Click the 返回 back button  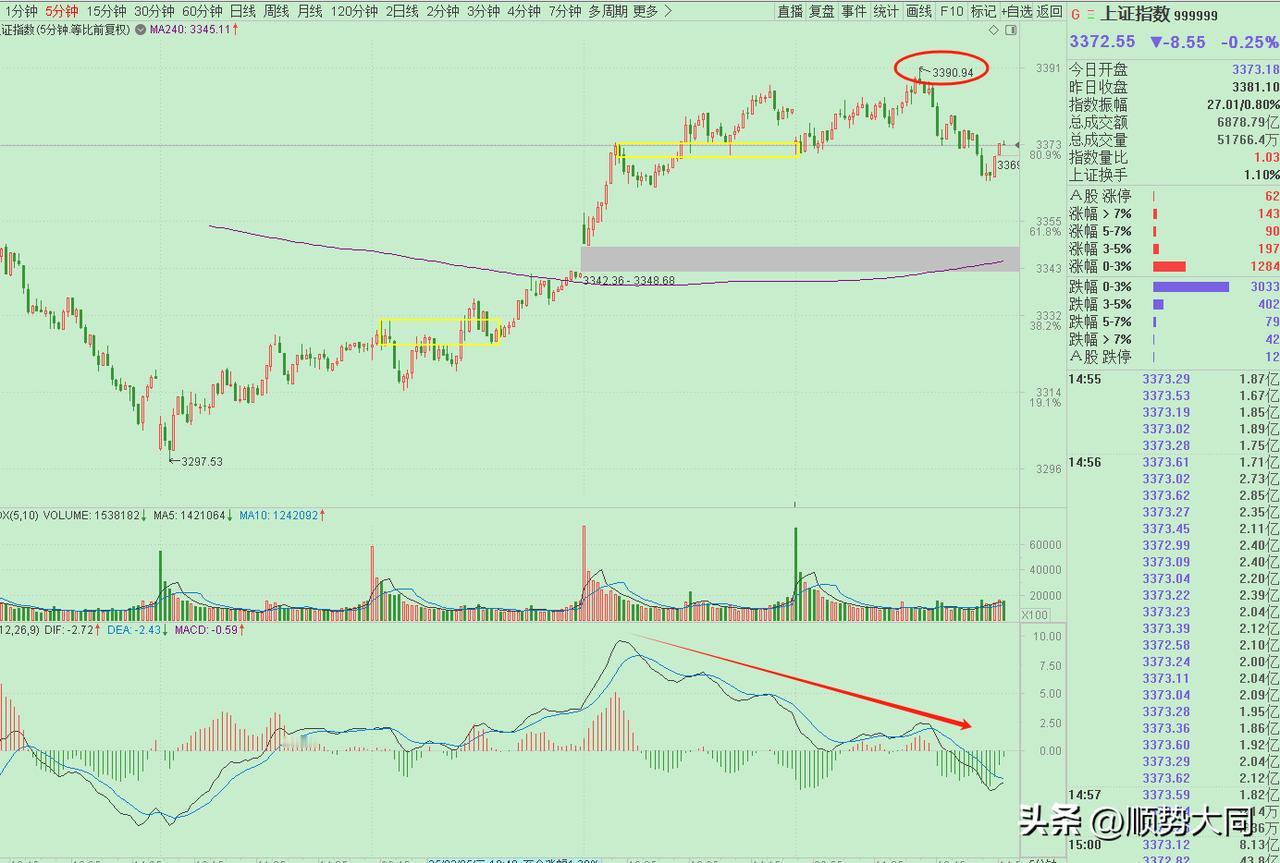(x=1049, y=11)
